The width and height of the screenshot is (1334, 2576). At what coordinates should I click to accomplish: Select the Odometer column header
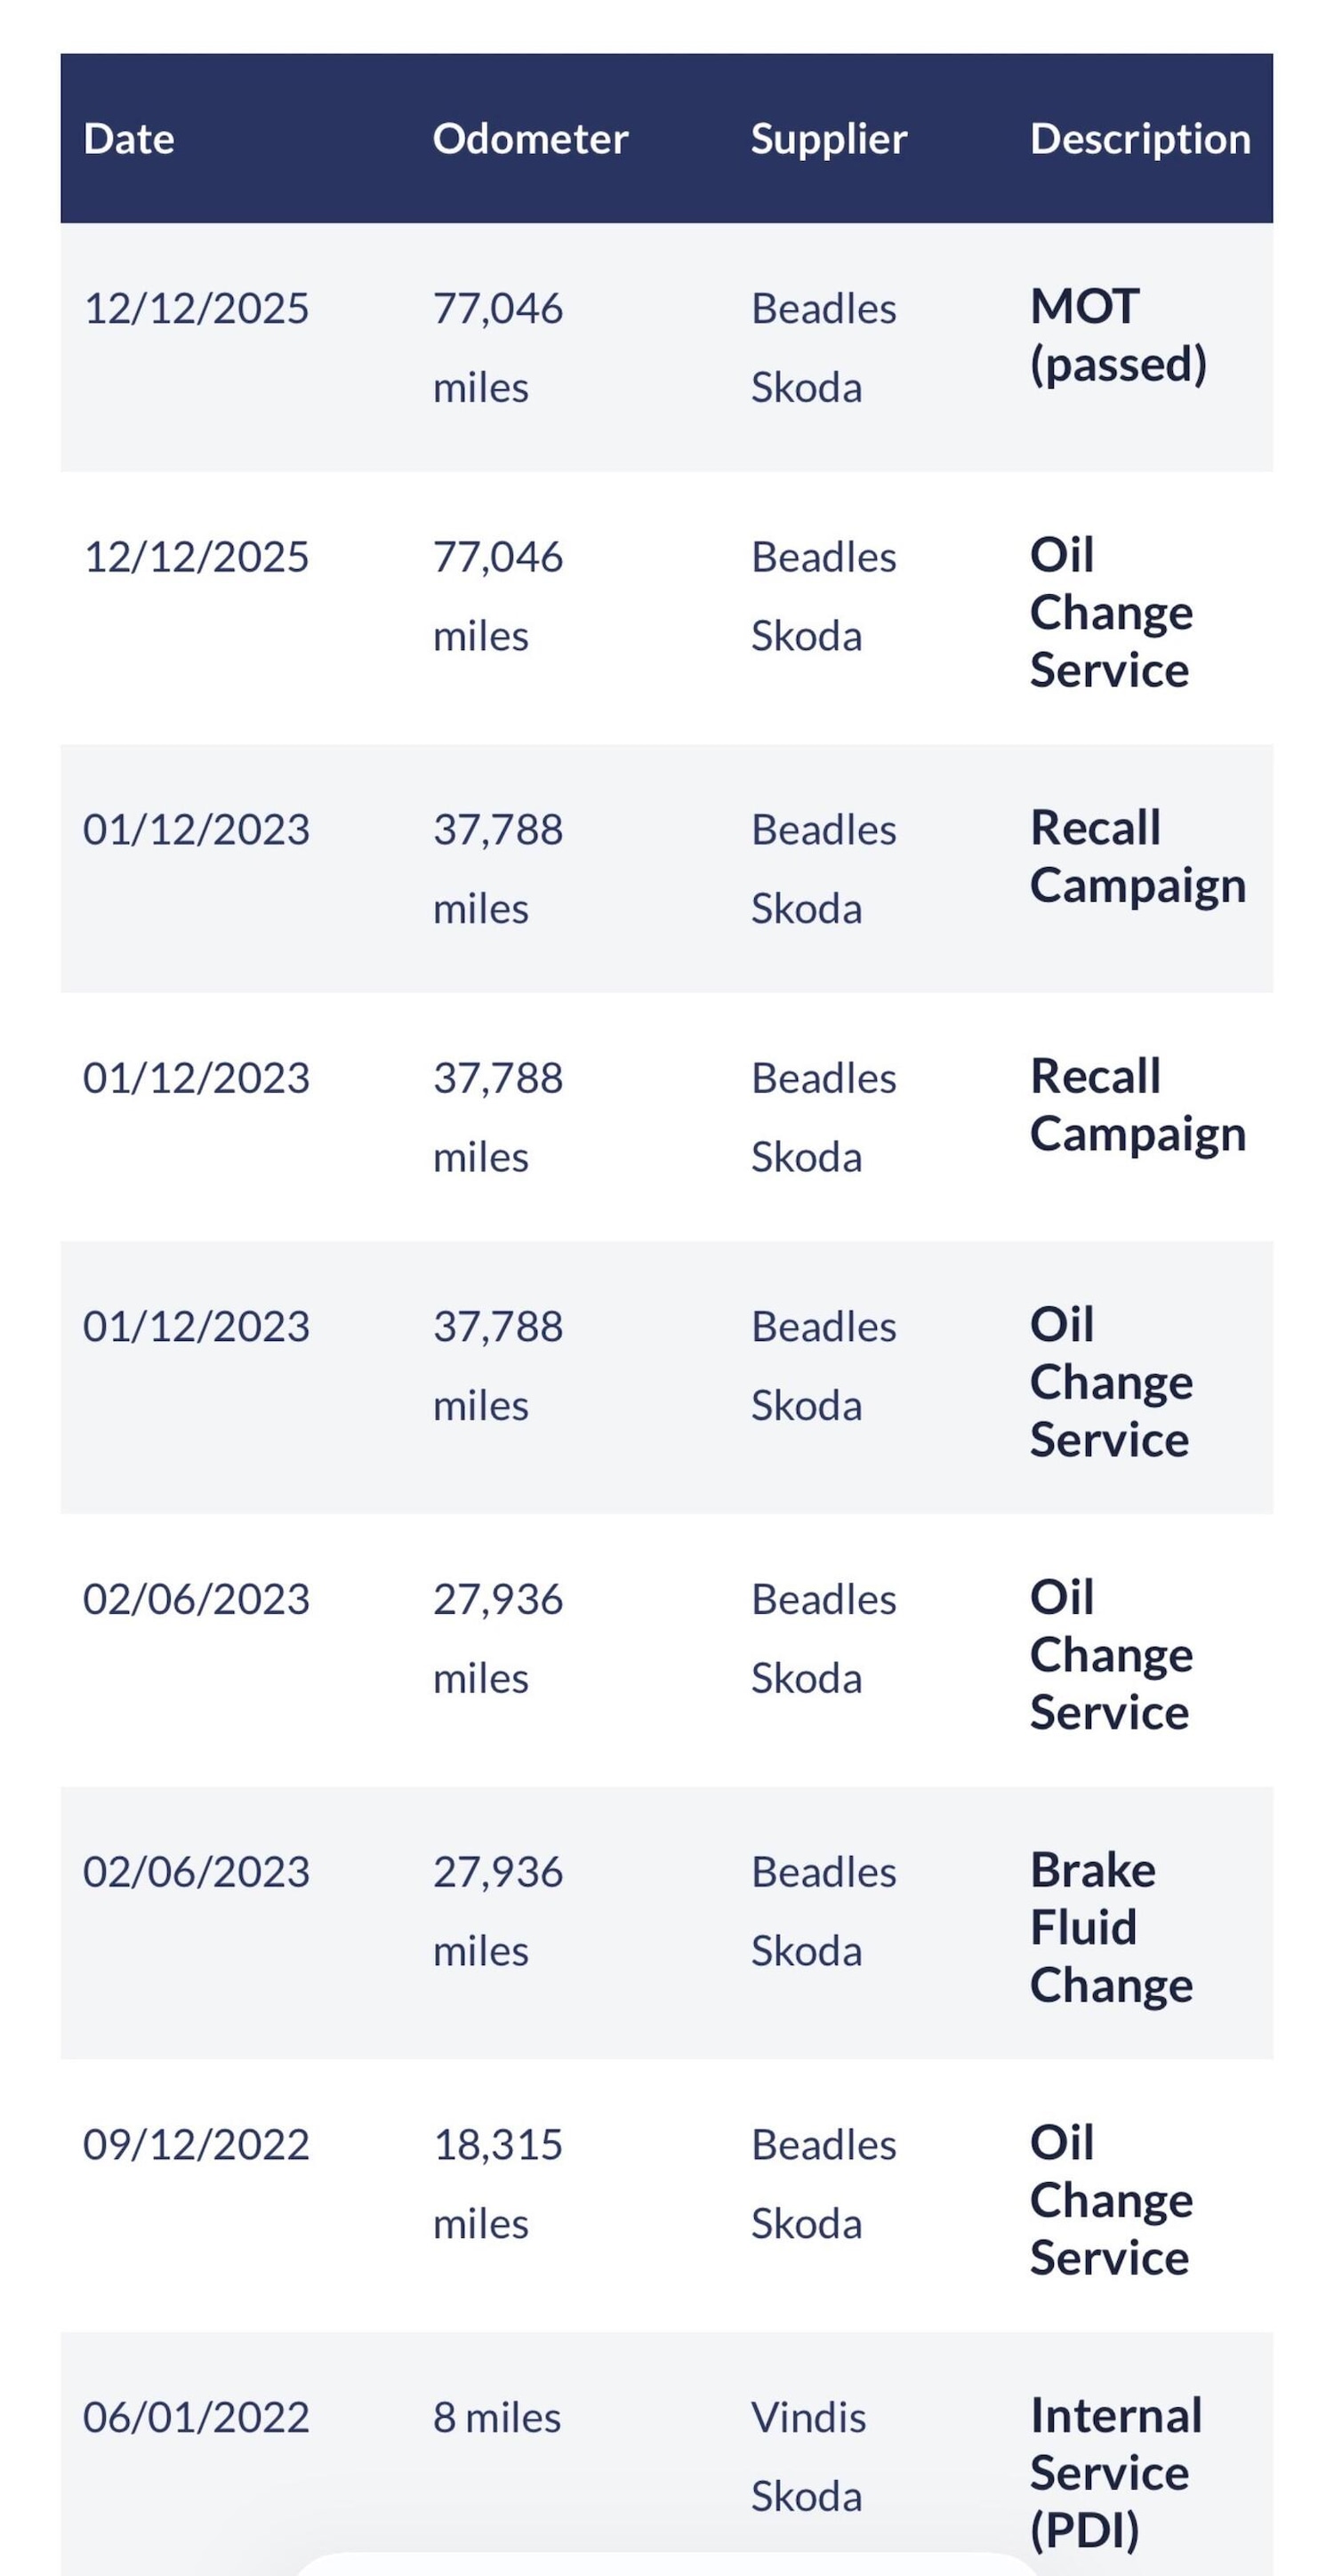tap(530, 139)
